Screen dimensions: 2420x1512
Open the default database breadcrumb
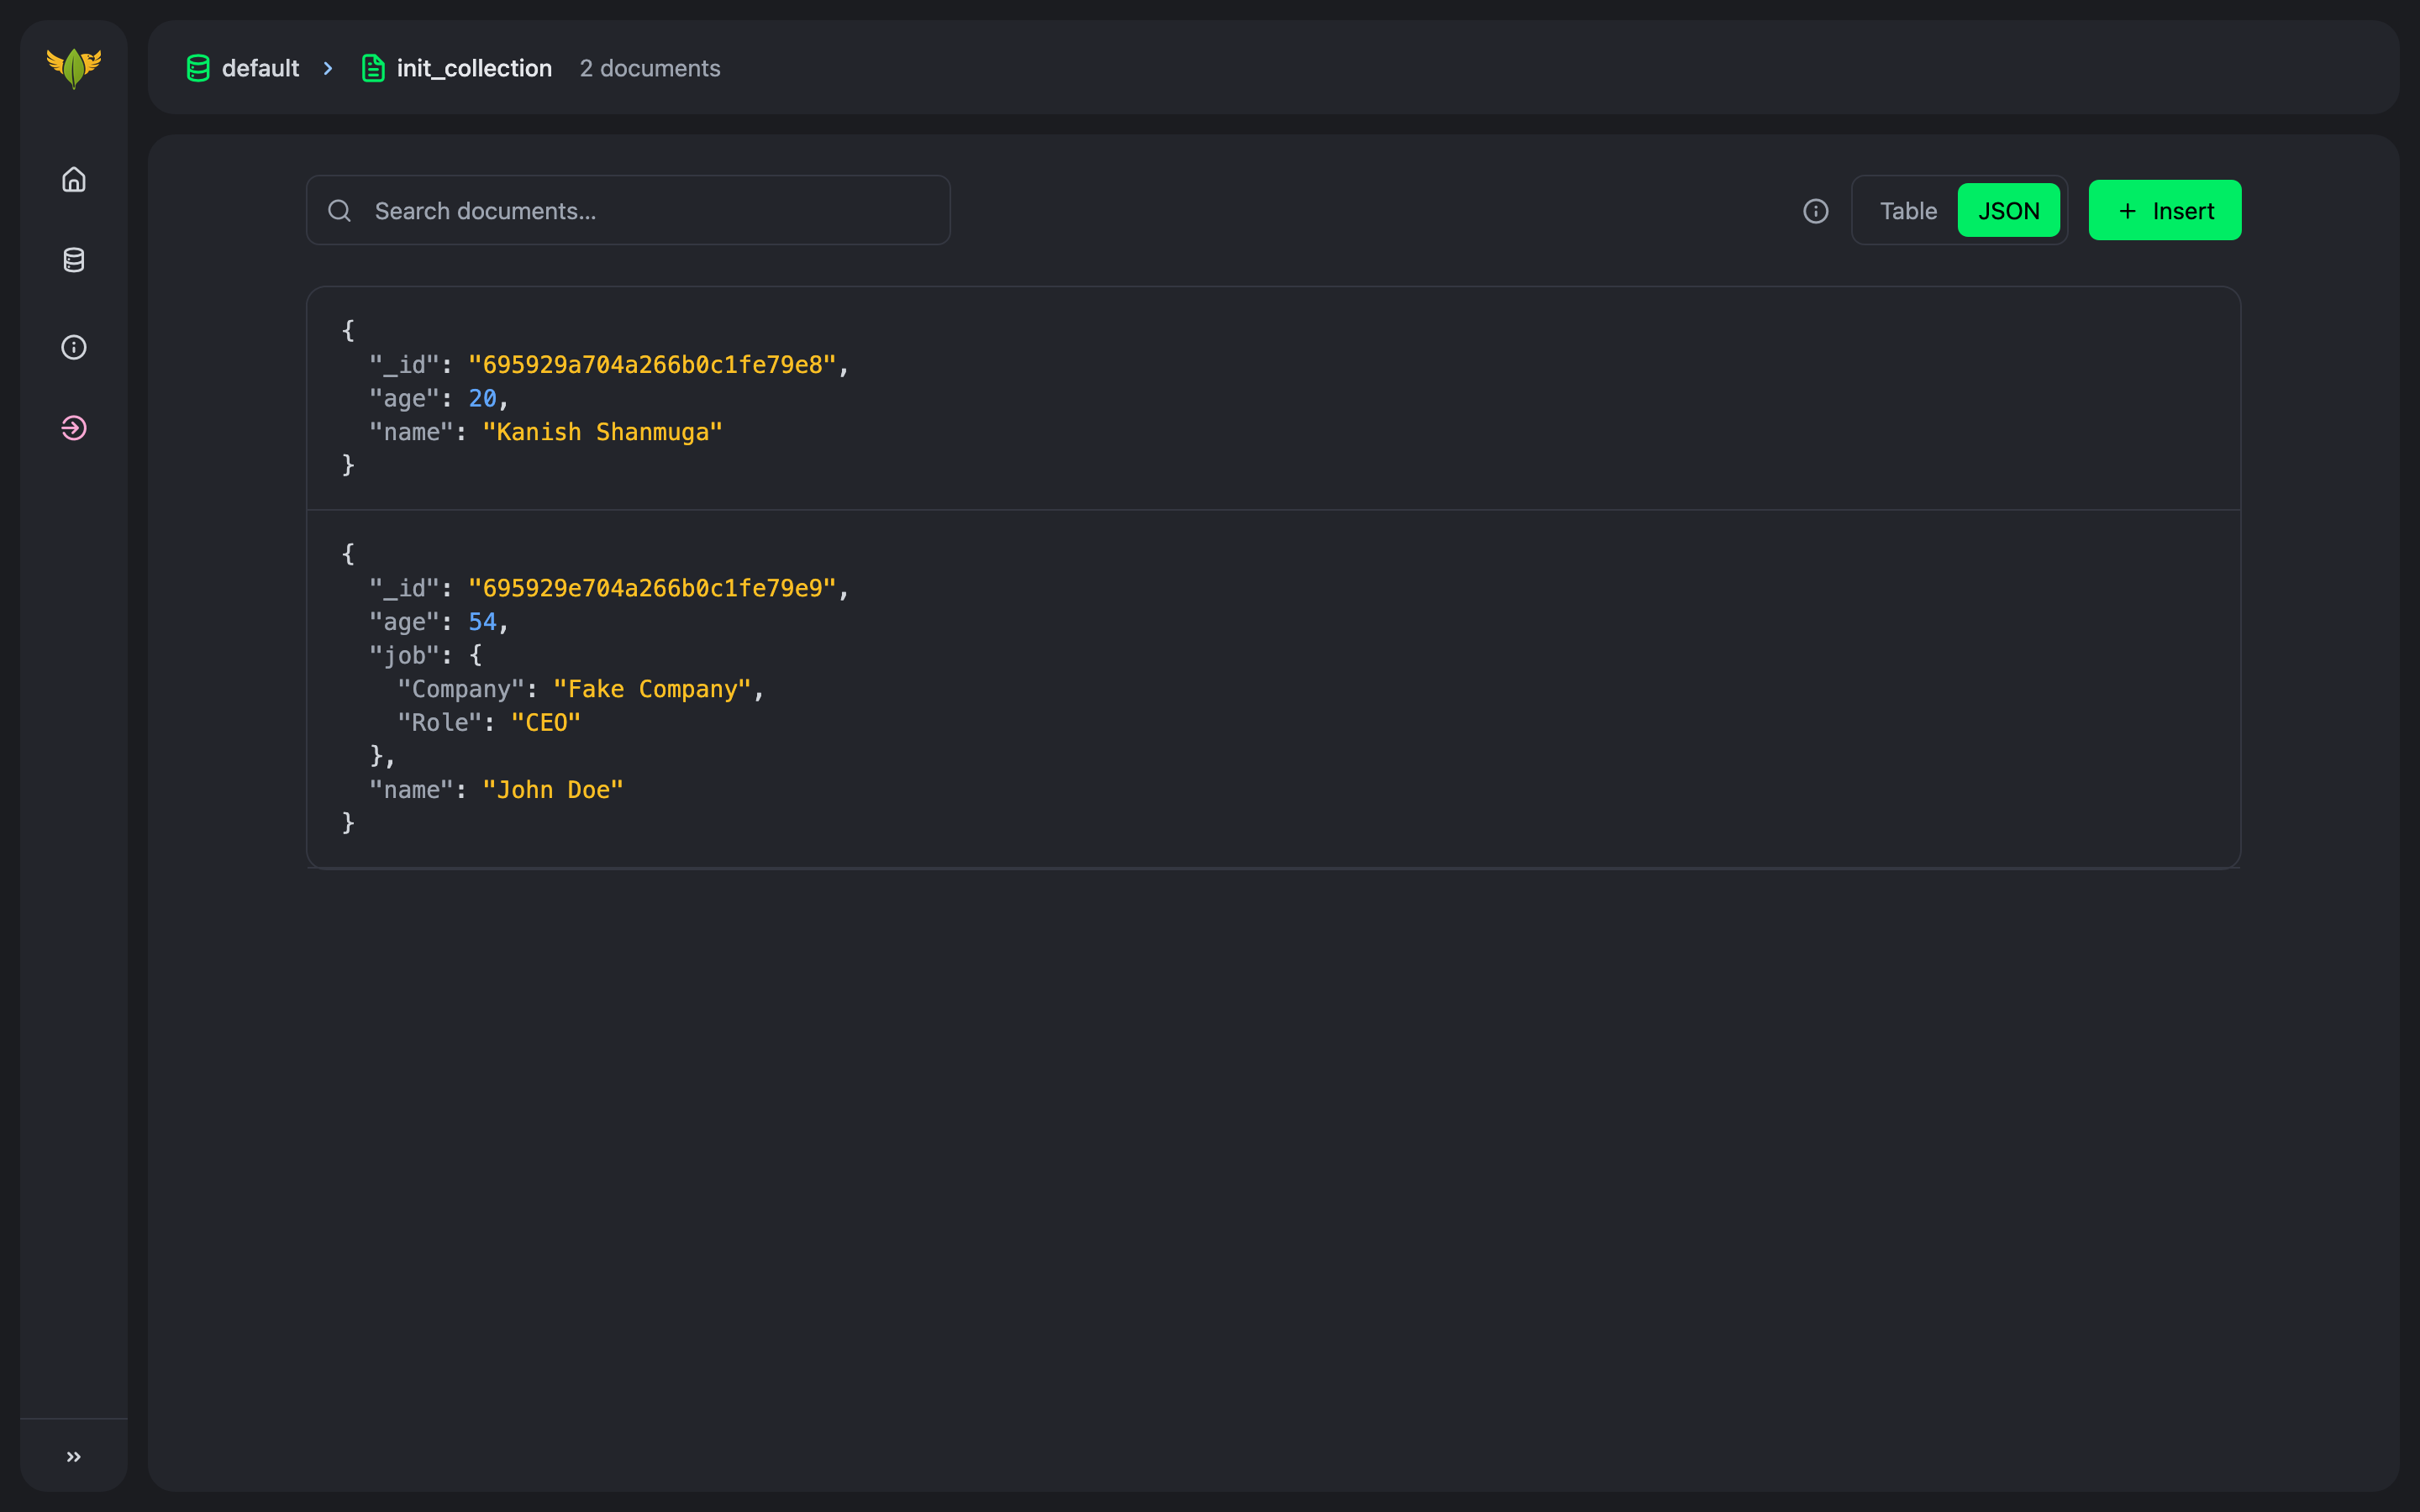coord(260,68)
